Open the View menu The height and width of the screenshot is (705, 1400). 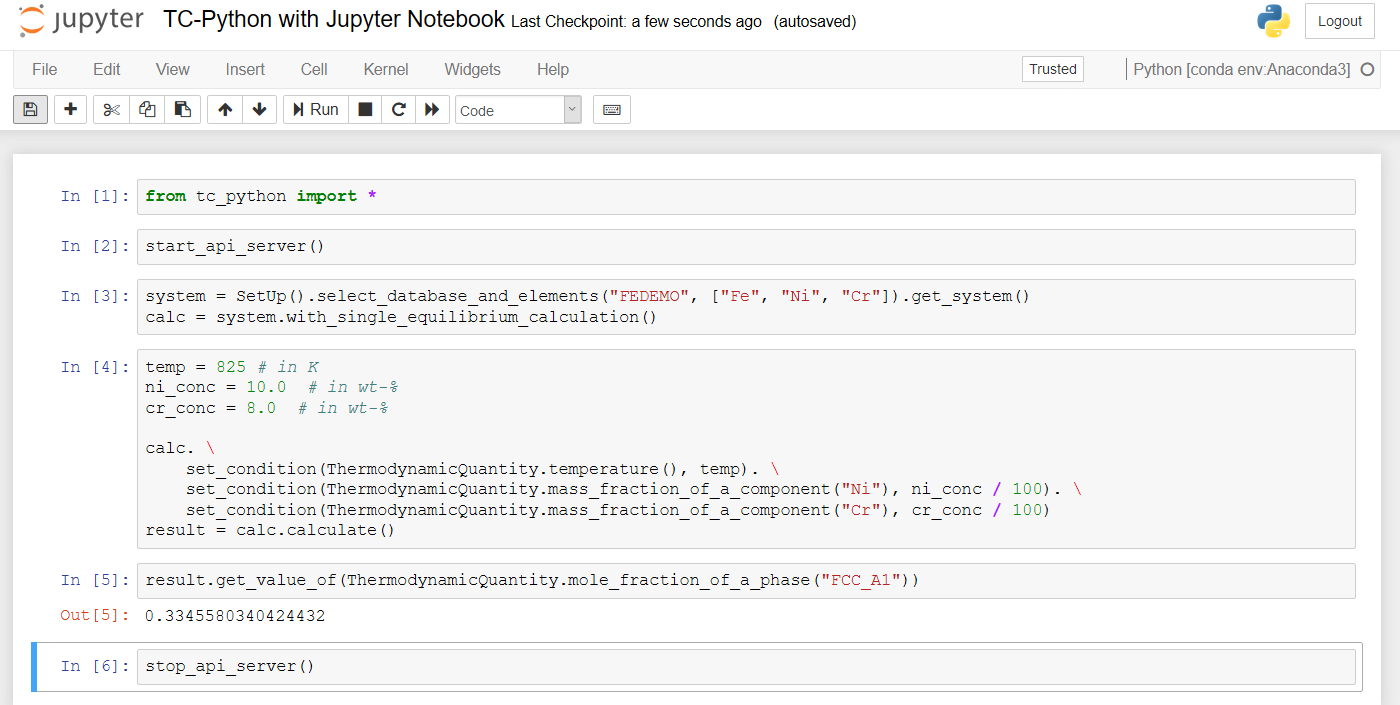point(173,69)
